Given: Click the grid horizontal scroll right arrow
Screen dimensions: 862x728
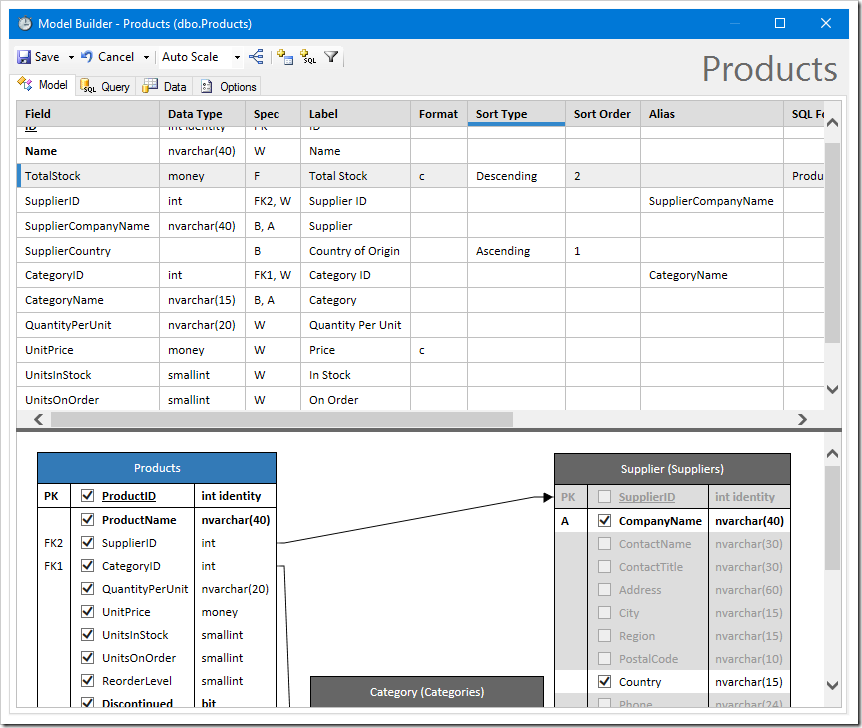Looking at the screenshot, I should click(x=802, y=420).
